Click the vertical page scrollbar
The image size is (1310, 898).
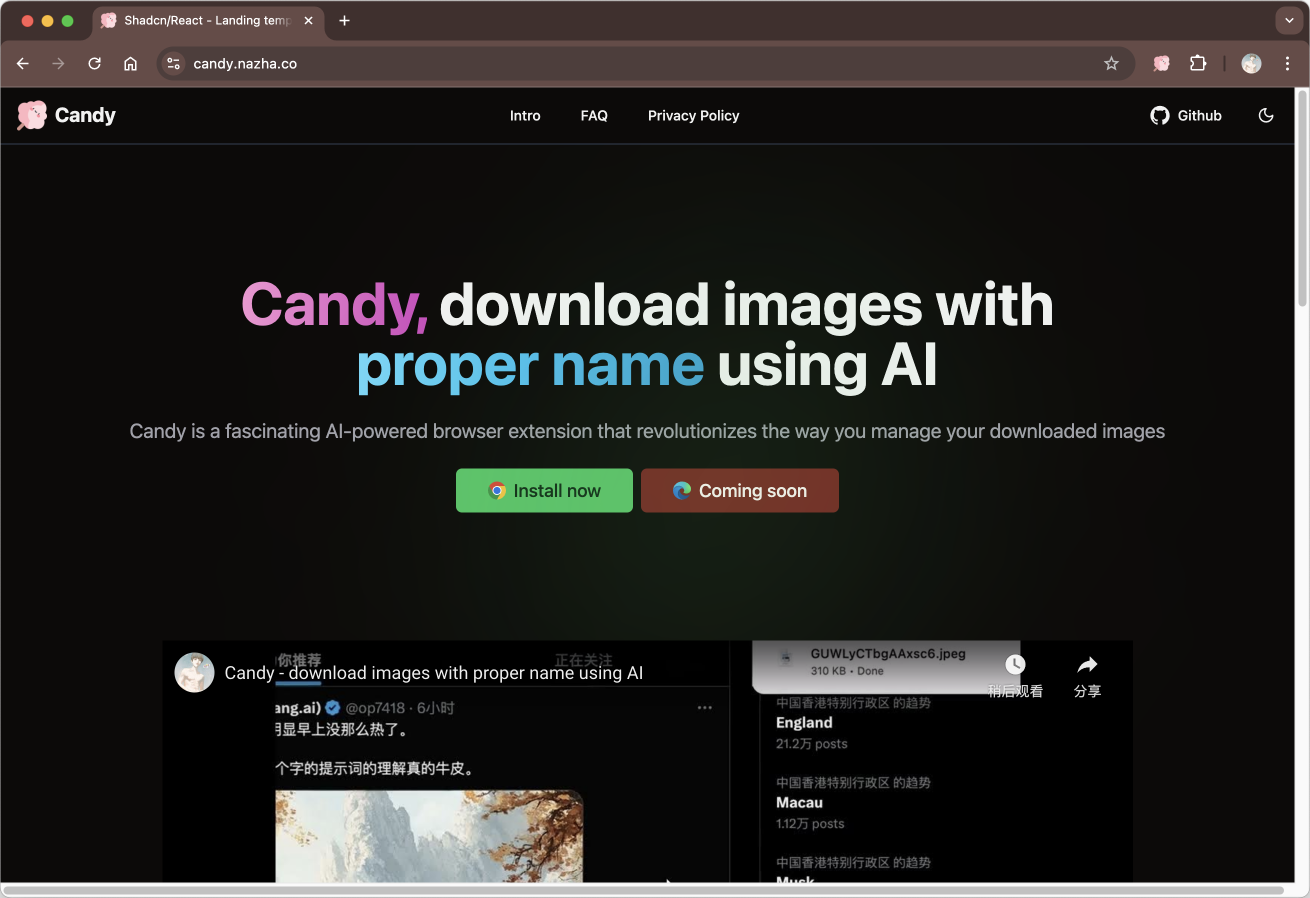click(x=1302, y=200)
